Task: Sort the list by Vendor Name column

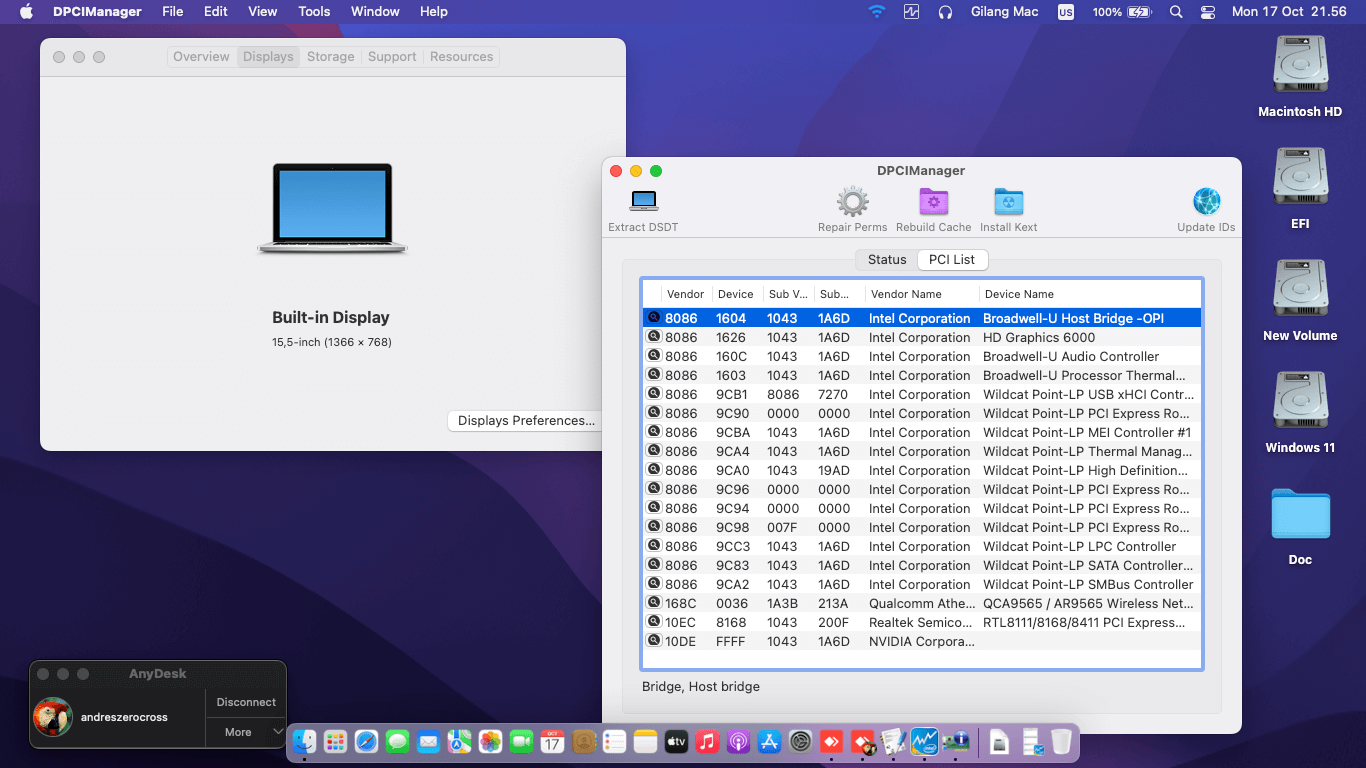Action: [x=906, y=294]
